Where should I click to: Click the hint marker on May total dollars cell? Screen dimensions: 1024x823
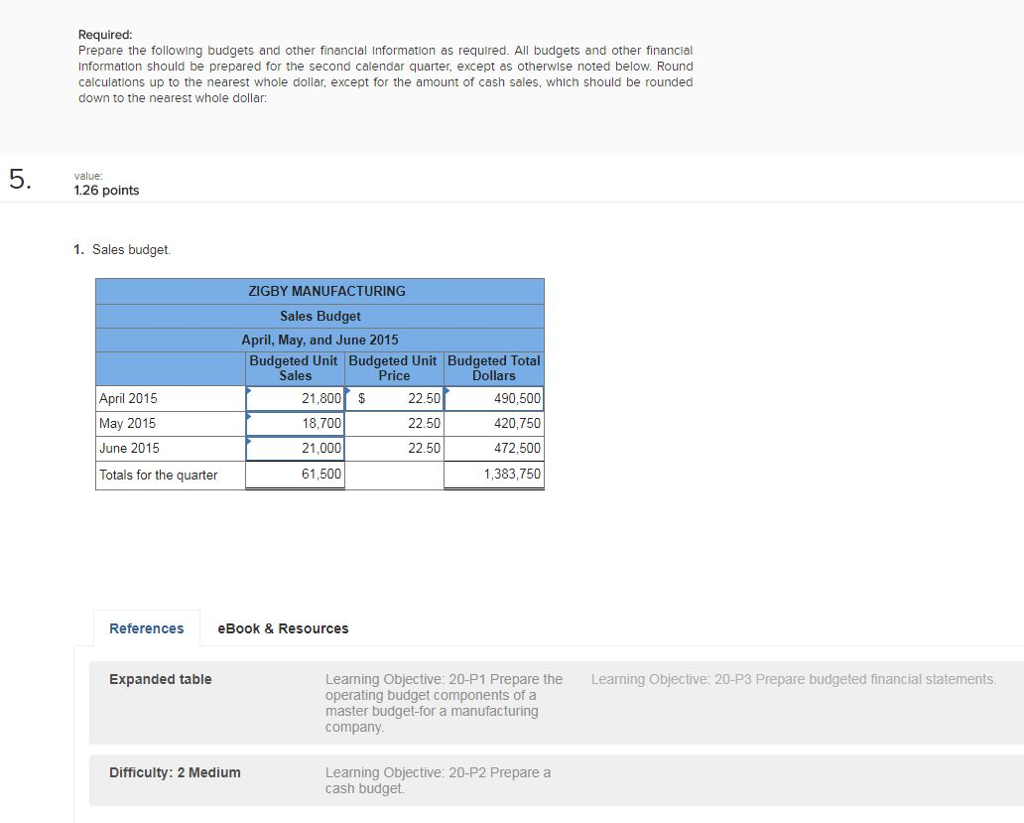click(448, 417)
